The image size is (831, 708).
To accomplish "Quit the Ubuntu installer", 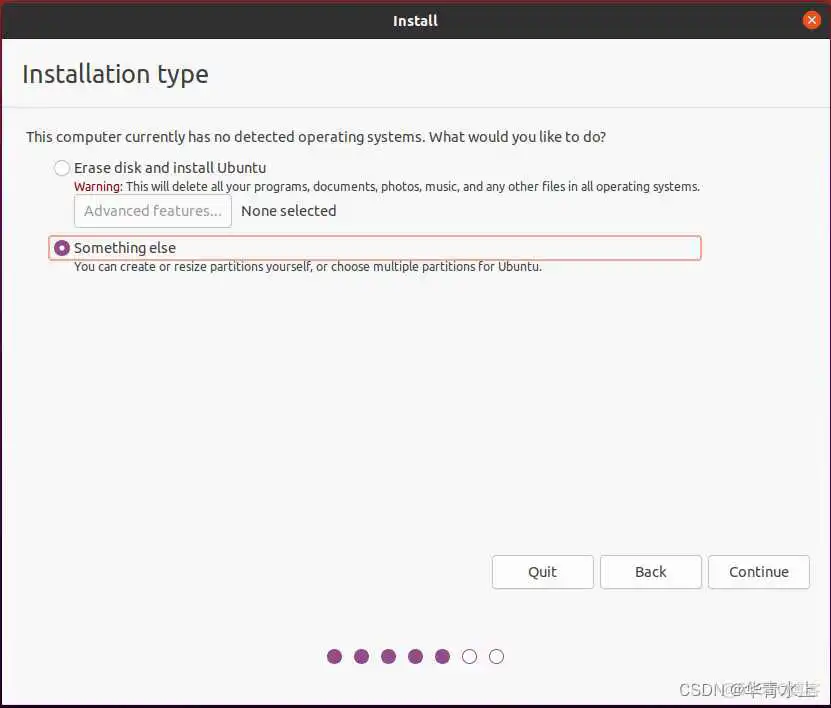I will (x=542, y=572).
